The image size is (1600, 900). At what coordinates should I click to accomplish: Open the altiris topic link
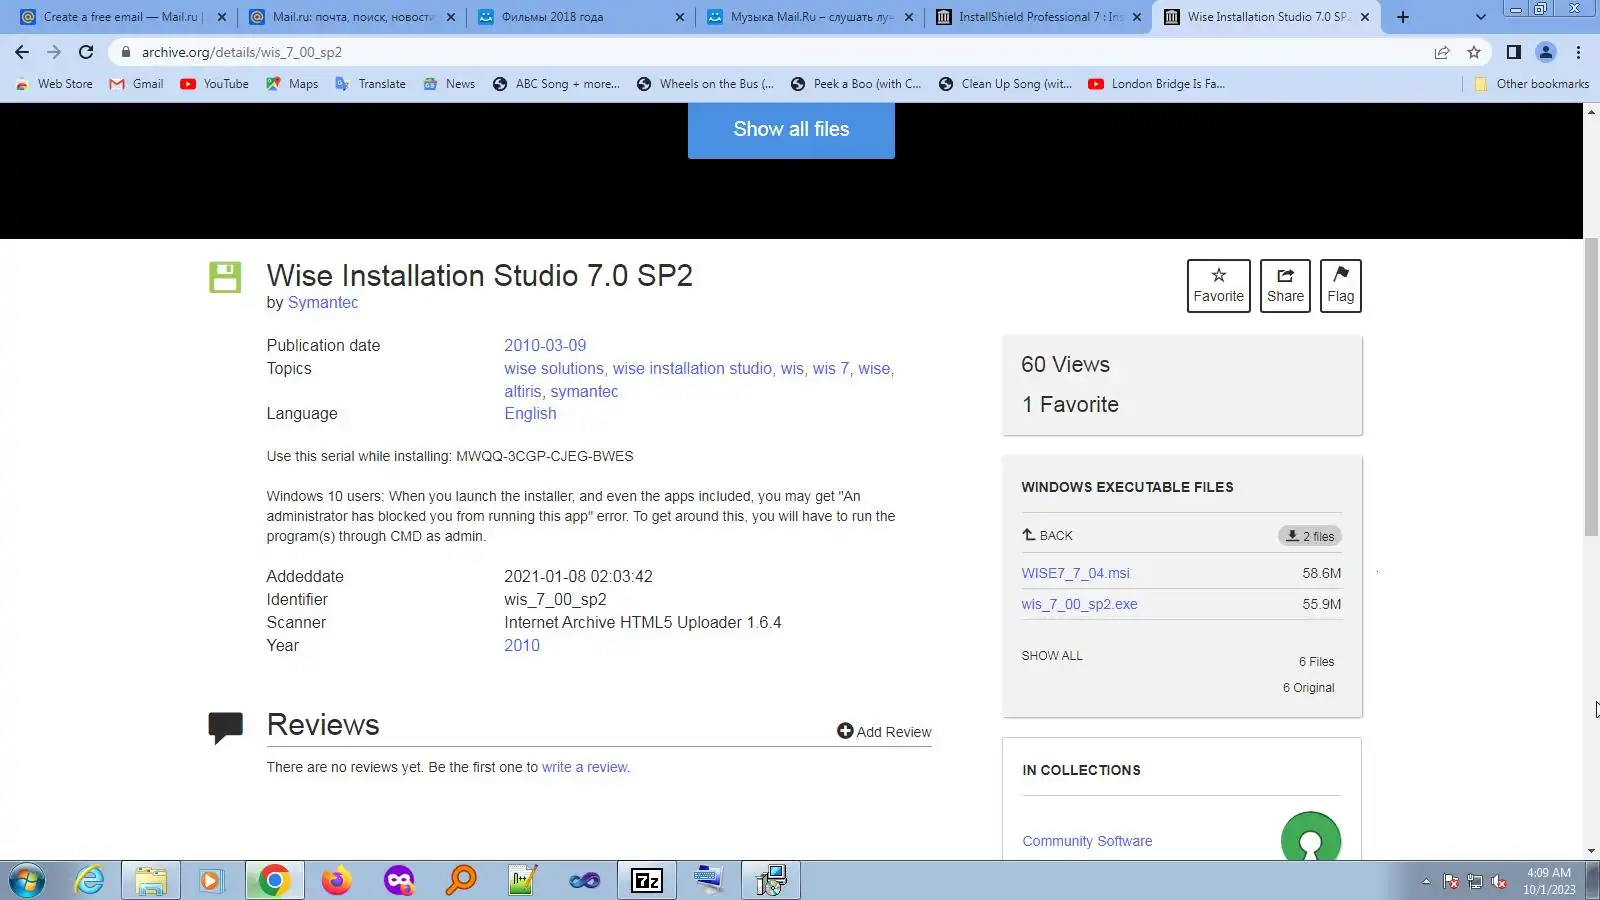pyautogui.click(x=522, y=392)
